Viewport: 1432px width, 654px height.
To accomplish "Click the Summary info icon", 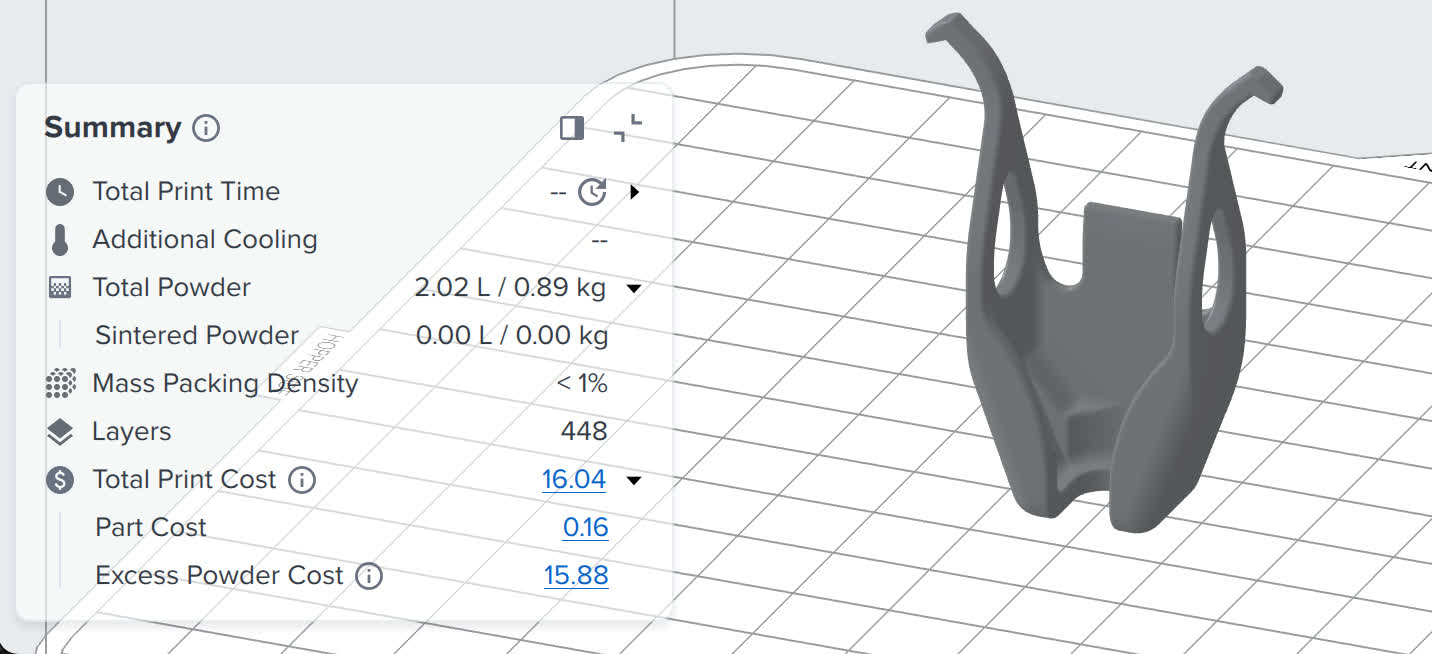I will pos(206,128).
